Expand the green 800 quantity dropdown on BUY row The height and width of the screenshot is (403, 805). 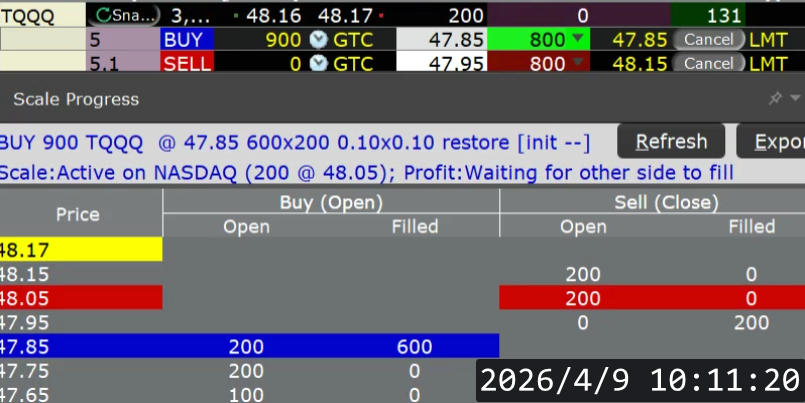(577, 40)
